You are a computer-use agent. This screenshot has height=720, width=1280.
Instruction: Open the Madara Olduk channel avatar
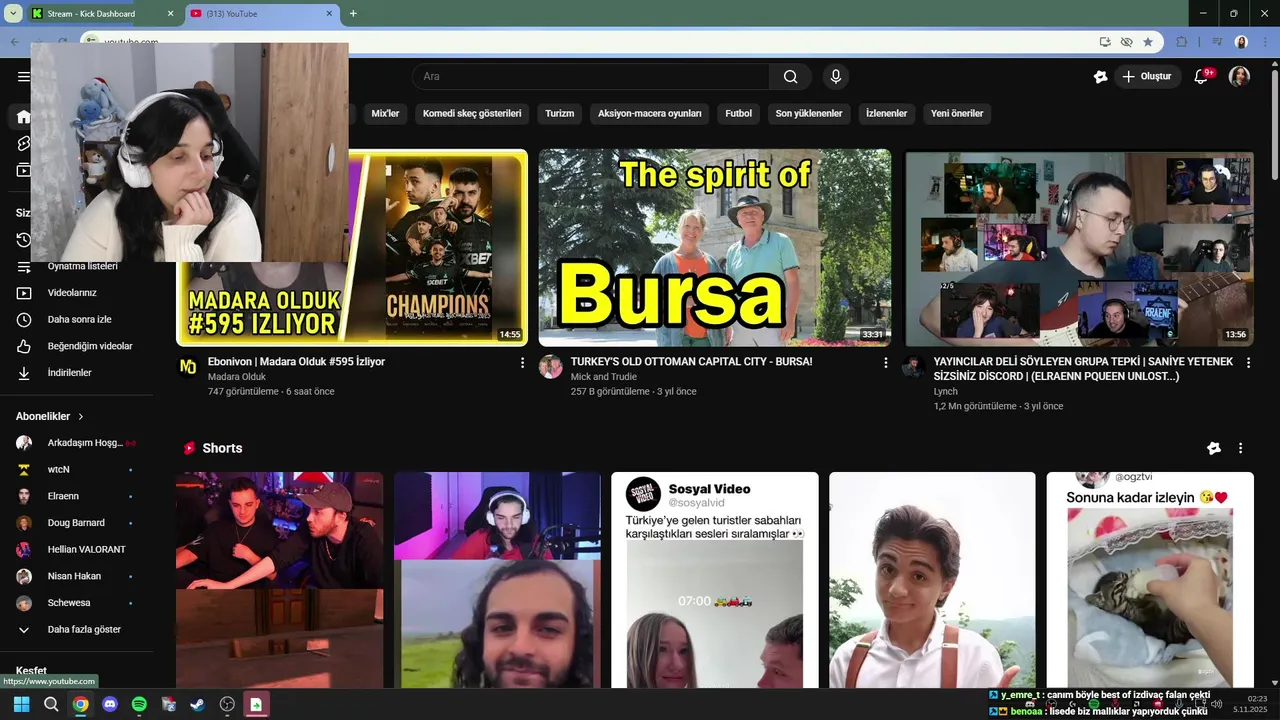click(x=188, y=367)
